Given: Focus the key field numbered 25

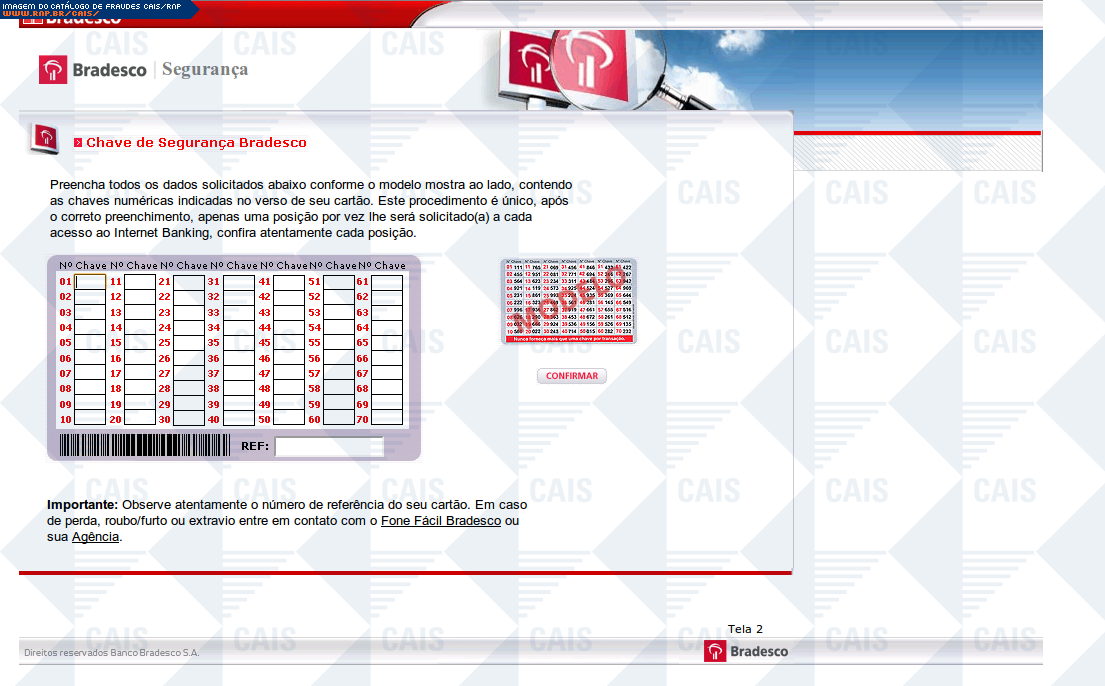Looking at the screenshot, I should (x=189, y=343).
